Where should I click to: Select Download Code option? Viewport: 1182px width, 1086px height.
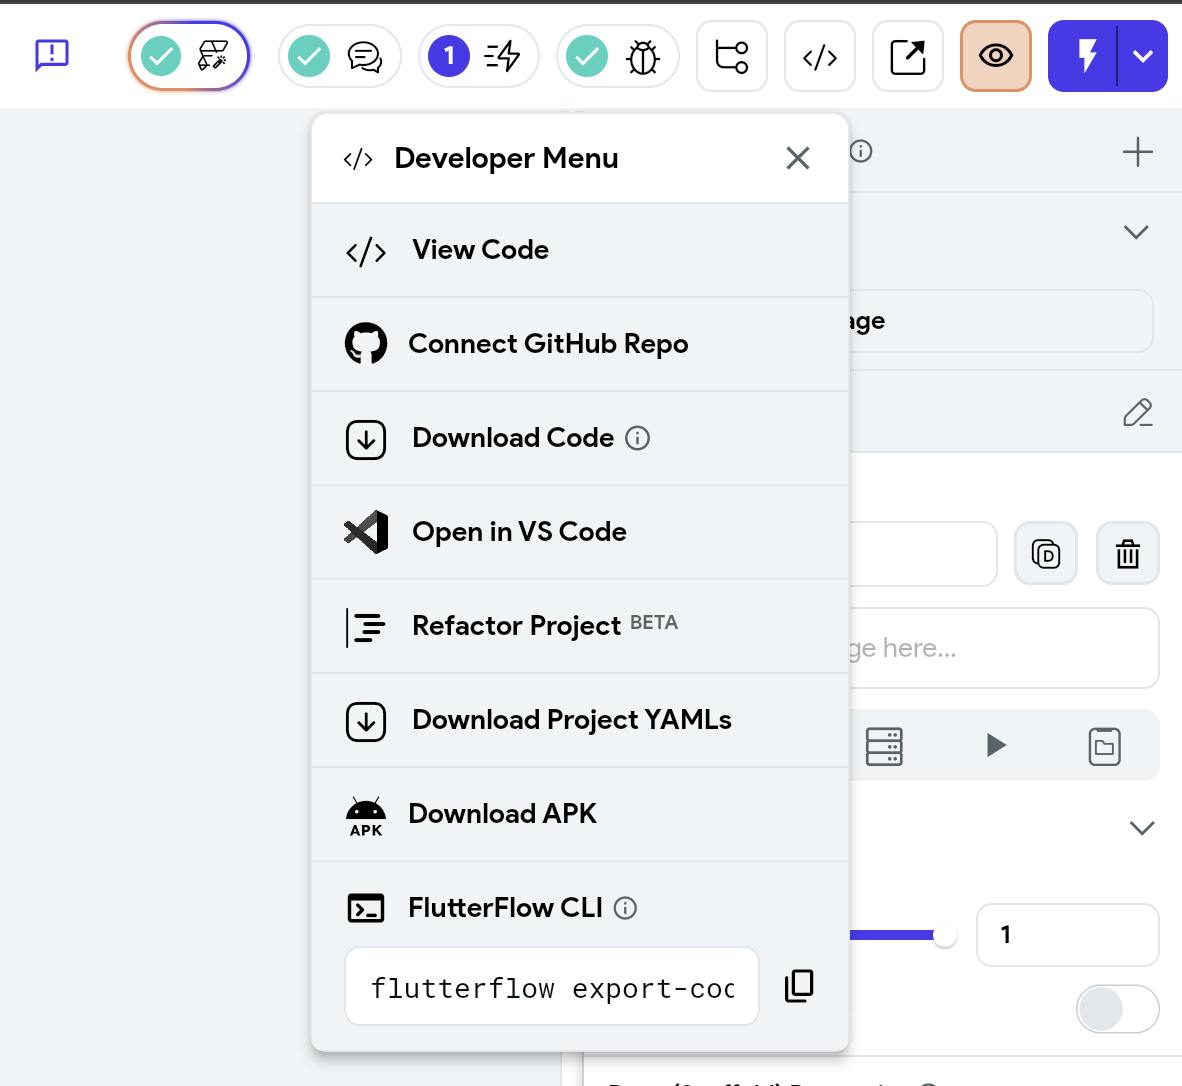click(580, 438)
